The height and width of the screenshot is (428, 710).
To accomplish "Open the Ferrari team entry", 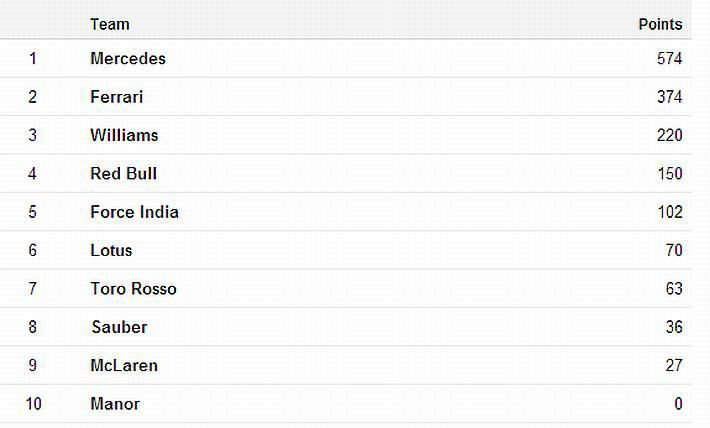I will 116,97.
